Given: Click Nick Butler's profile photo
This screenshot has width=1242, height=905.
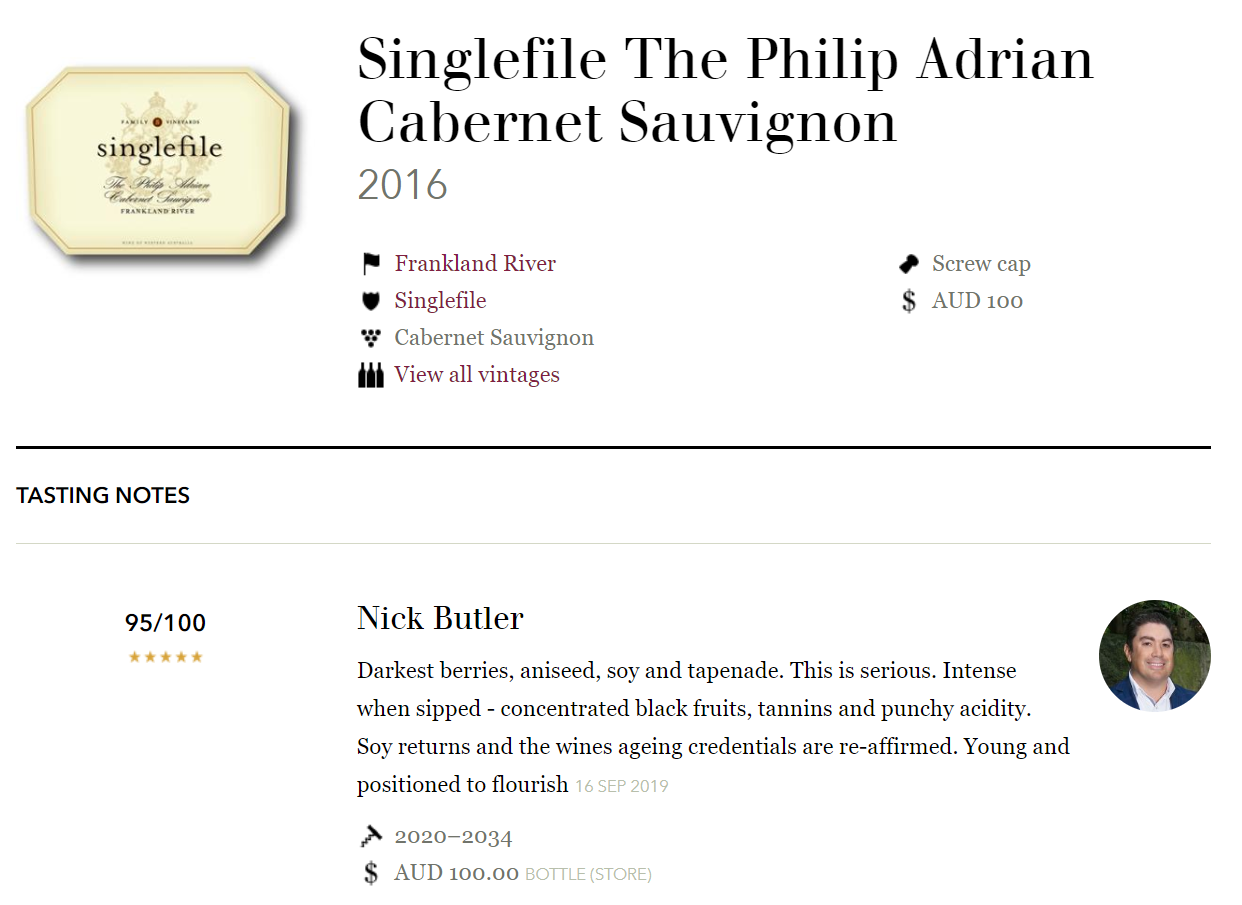Looking at the screenshot, I should coord(1155,656).
